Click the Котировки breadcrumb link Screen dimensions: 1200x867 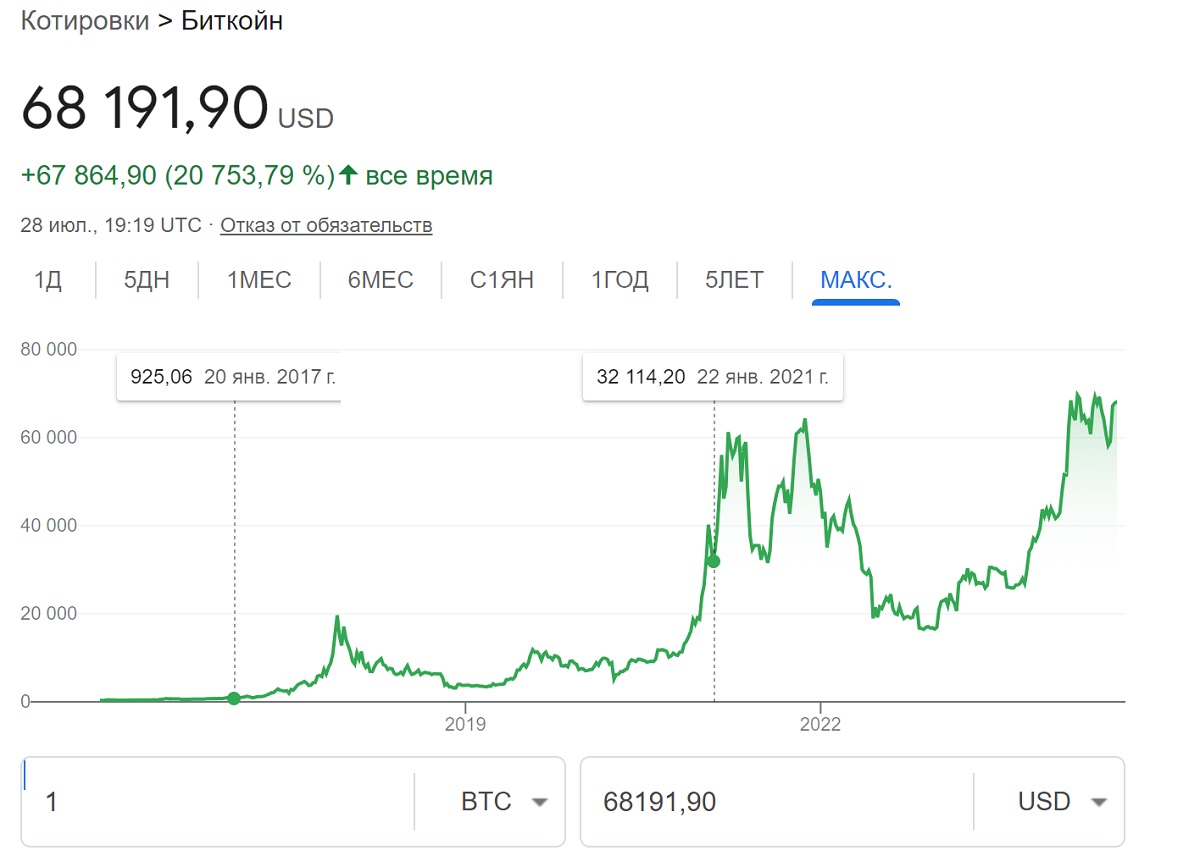[85, 21]
